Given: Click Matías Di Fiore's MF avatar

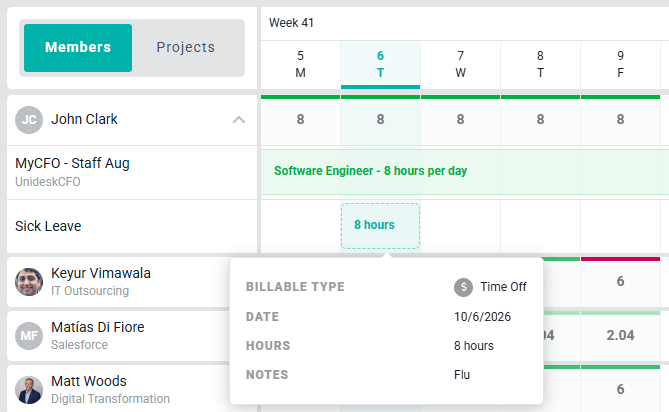Looking at the screenshot, I should point(29,336).
